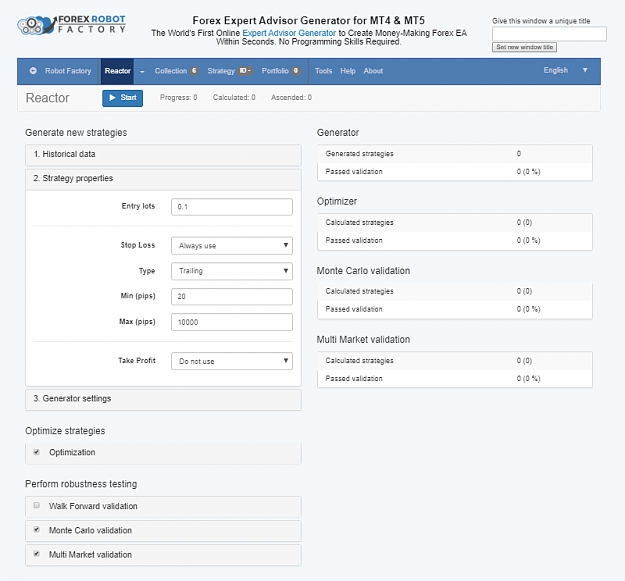Click the Max (pips) input field

tap(232, 322)
